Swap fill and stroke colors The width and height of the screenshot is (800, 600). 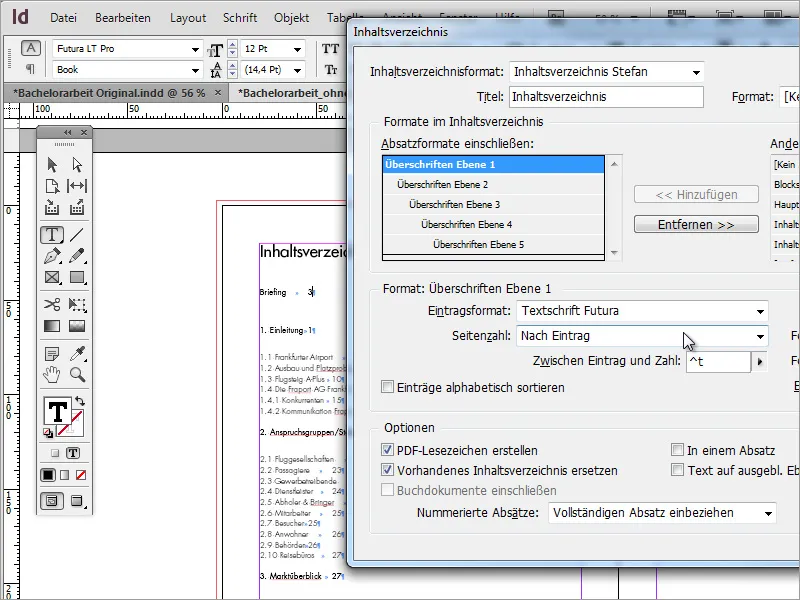[80, 401]
